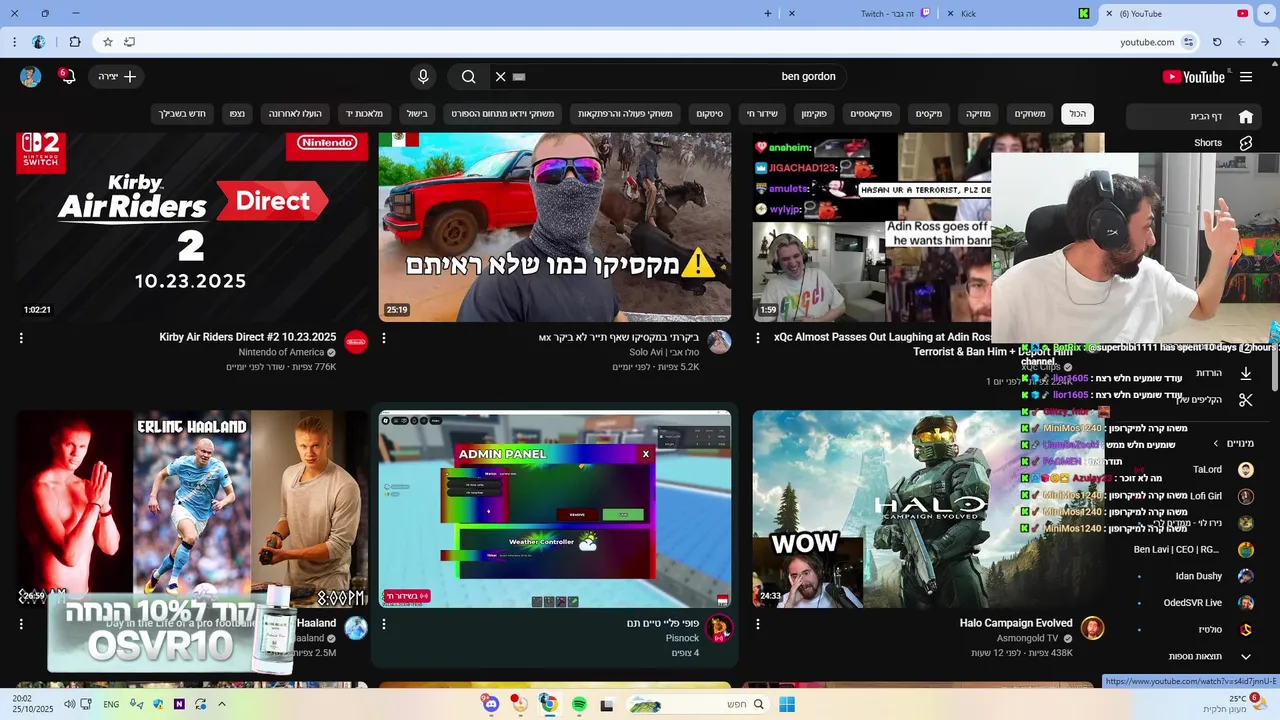Open the Halo Campaign Evolved thumbnail
The width and height of the screenshot is (1280, 720).
coord(928,509)
